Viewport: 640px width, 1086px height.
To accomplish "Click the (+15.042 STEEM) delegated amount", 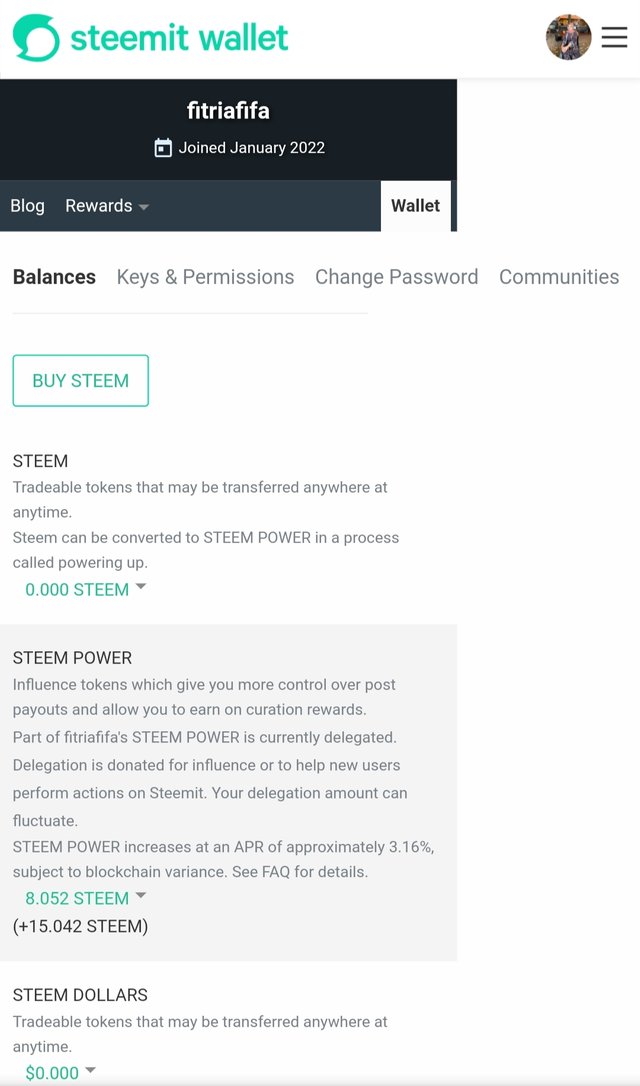I will click(x=80, y=926).
